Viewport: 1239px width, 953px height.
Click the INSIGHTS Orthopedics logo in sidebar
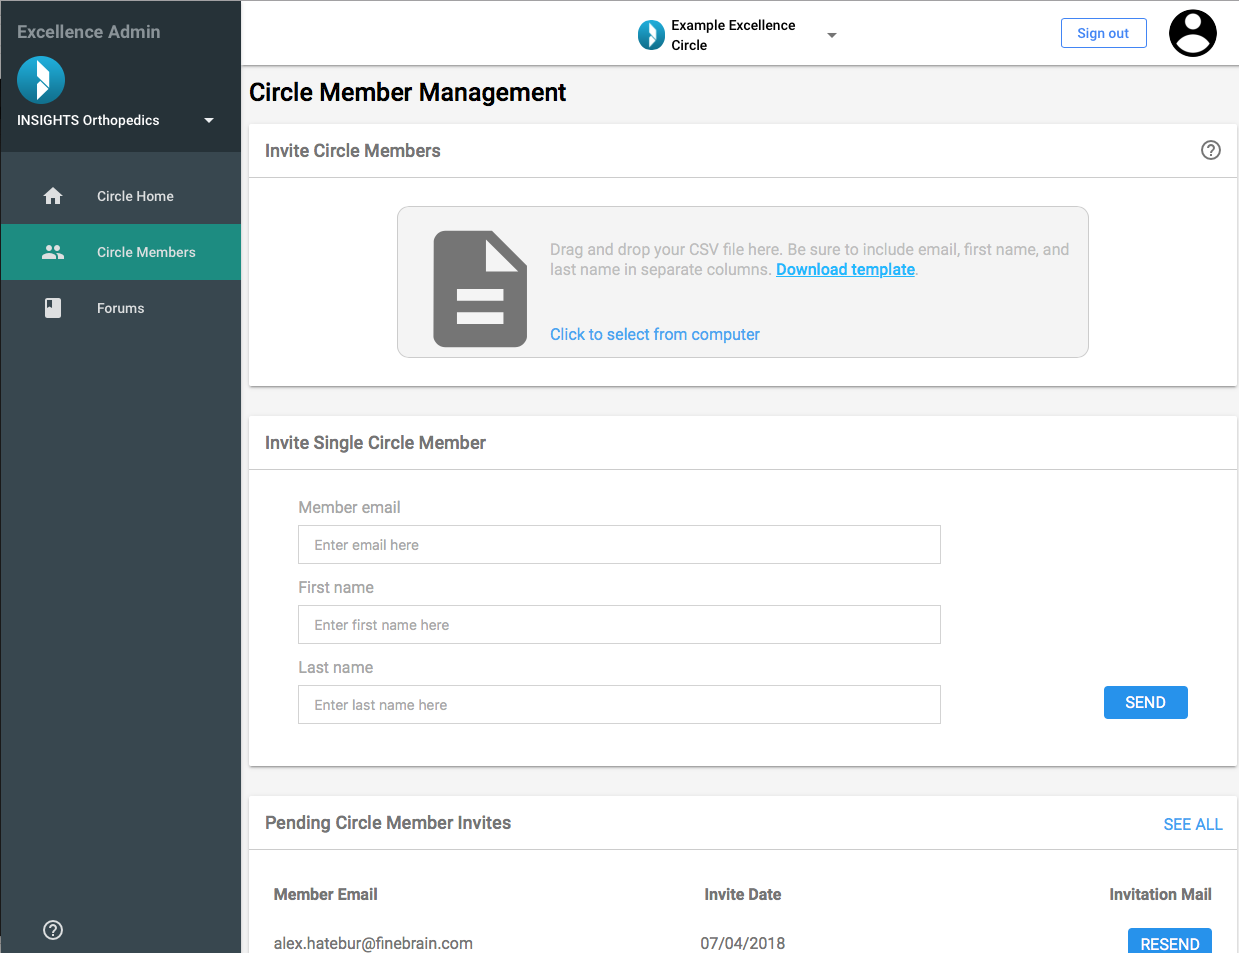pos(41,80)
